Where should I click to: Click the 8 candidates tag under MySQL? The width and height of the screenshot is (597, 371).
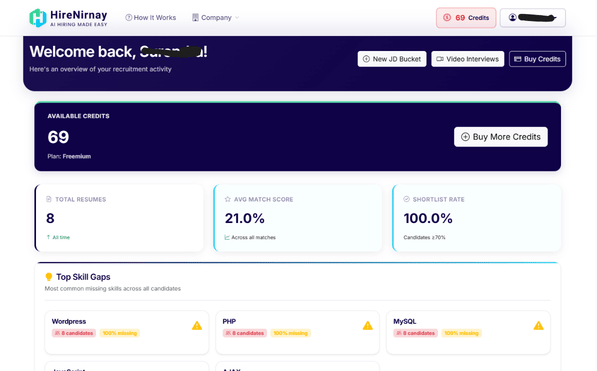tap(415, 333)
